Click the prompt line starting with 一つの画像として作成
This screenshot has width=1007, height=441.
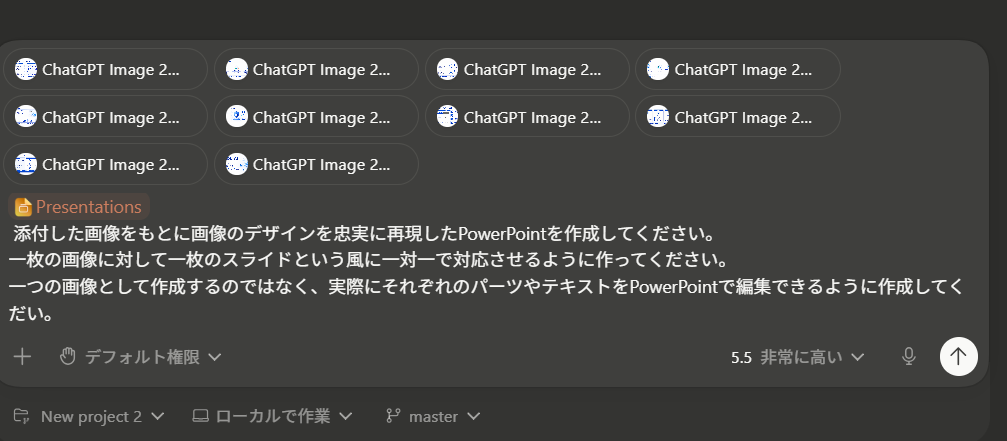[486, 287]
